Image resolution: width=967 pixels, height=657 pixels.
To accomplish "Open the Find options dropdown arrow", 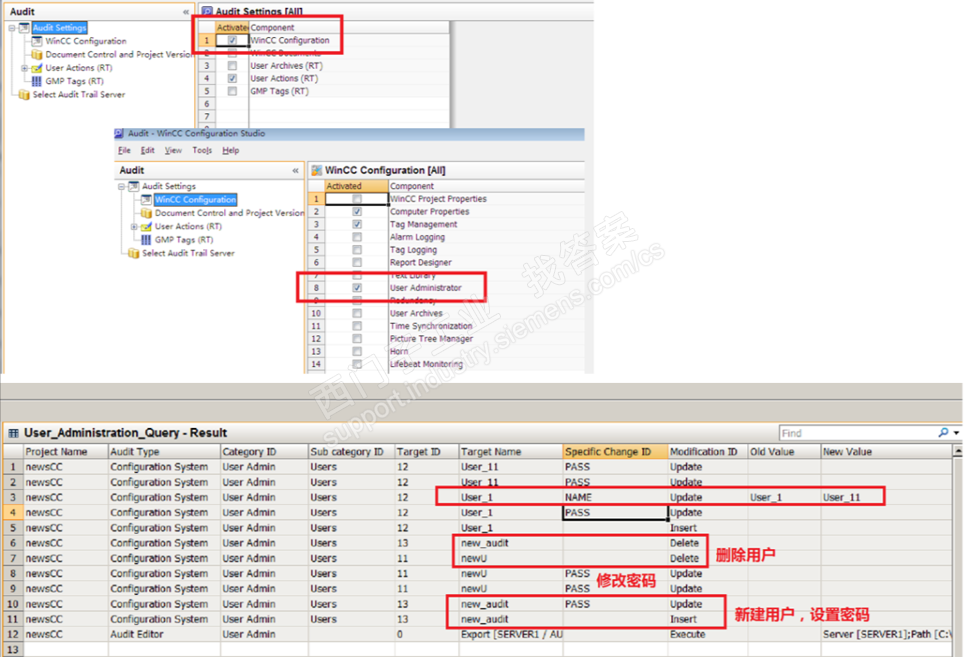I will (x=956, y=433).
